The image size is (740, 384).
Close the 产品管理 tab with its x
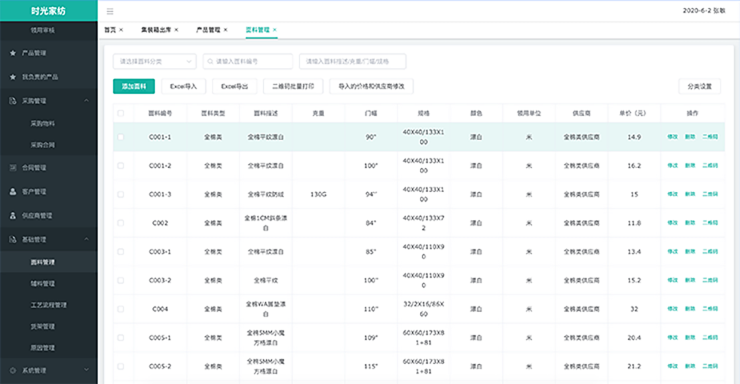[x=226, y=30]
